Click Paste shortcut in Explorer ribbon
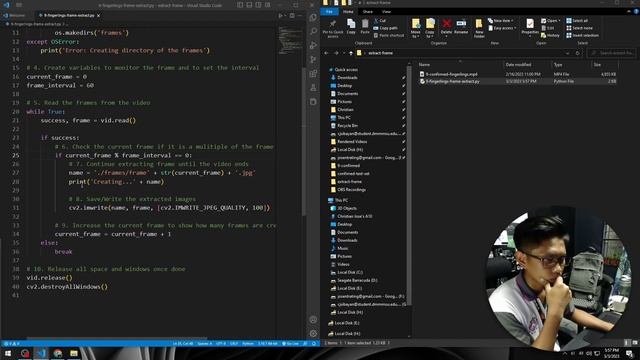Viewport: 640px width, 360px height. (389, 35)
